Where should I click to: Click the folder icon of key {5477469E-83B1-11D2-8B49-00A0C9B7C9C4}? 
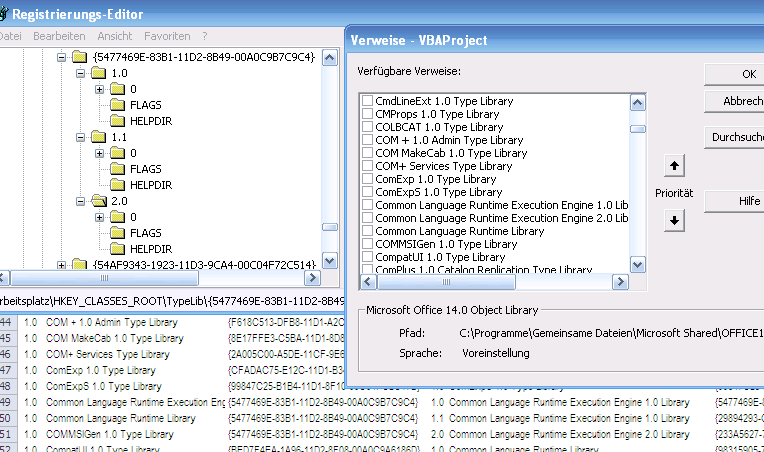[79, 57]
